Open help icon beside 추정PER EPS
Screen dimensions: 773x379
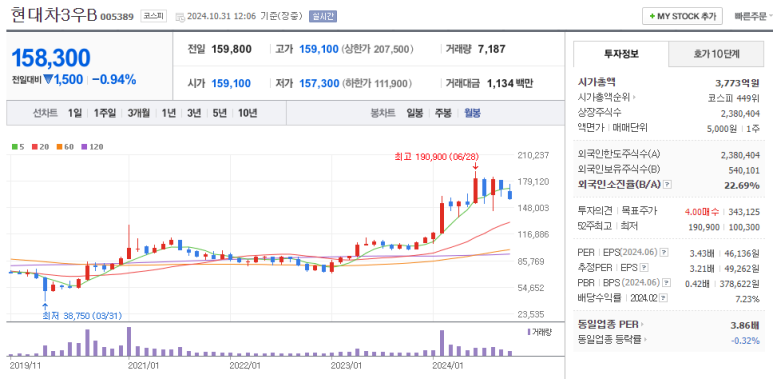644,268
